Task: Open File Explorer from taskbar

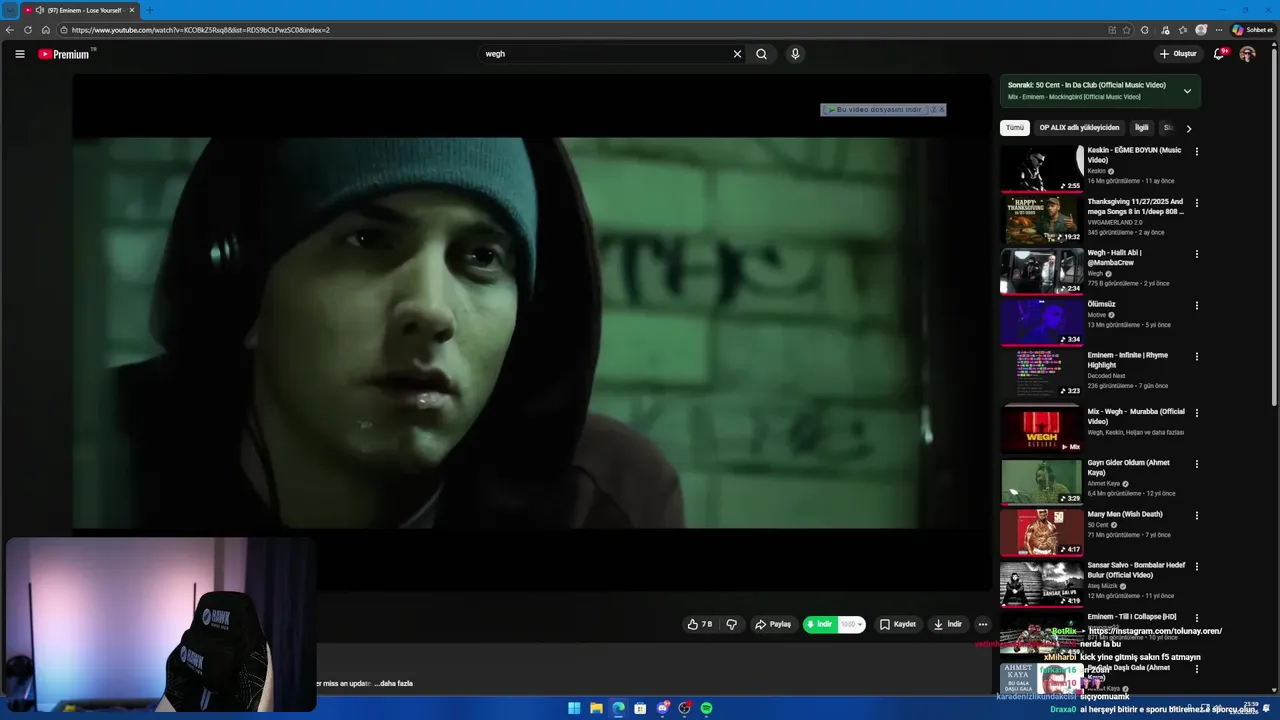Action: [596, 708]
